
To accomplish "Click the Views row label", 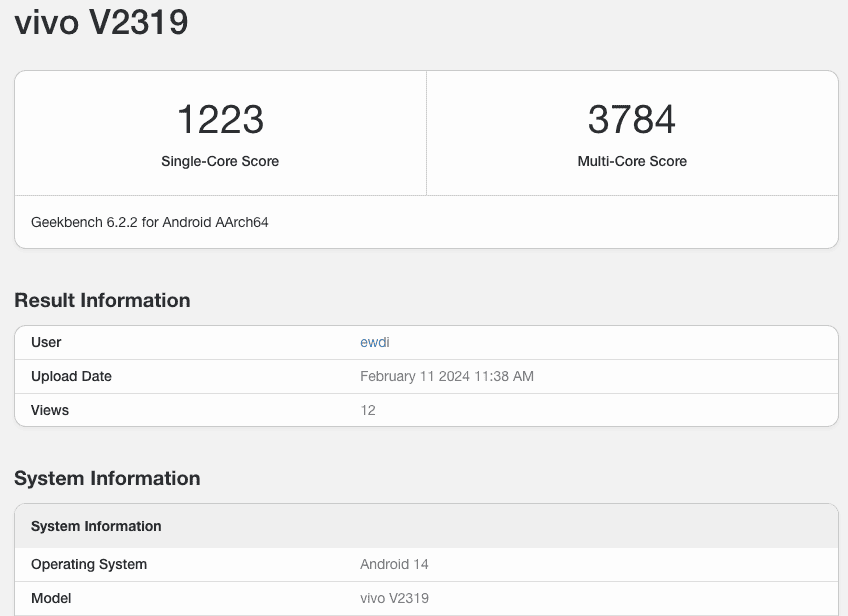I will point(50,410).
